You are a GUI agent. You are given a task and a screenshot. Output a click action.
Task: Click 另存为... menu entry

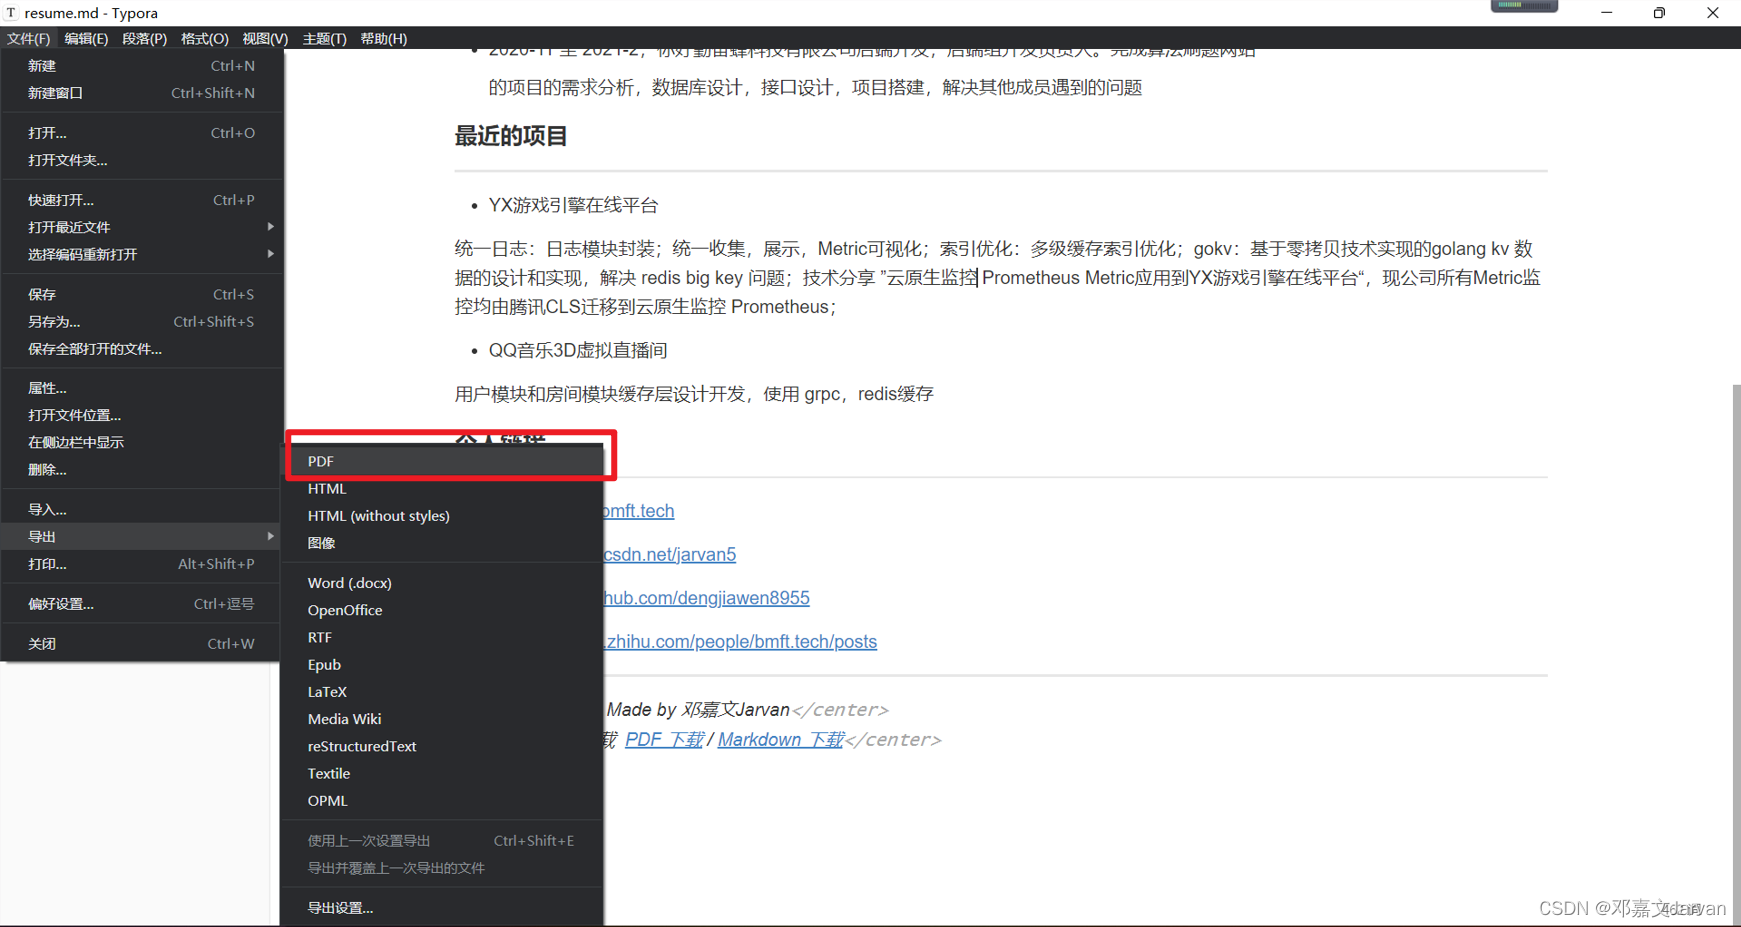click(142, 322)
